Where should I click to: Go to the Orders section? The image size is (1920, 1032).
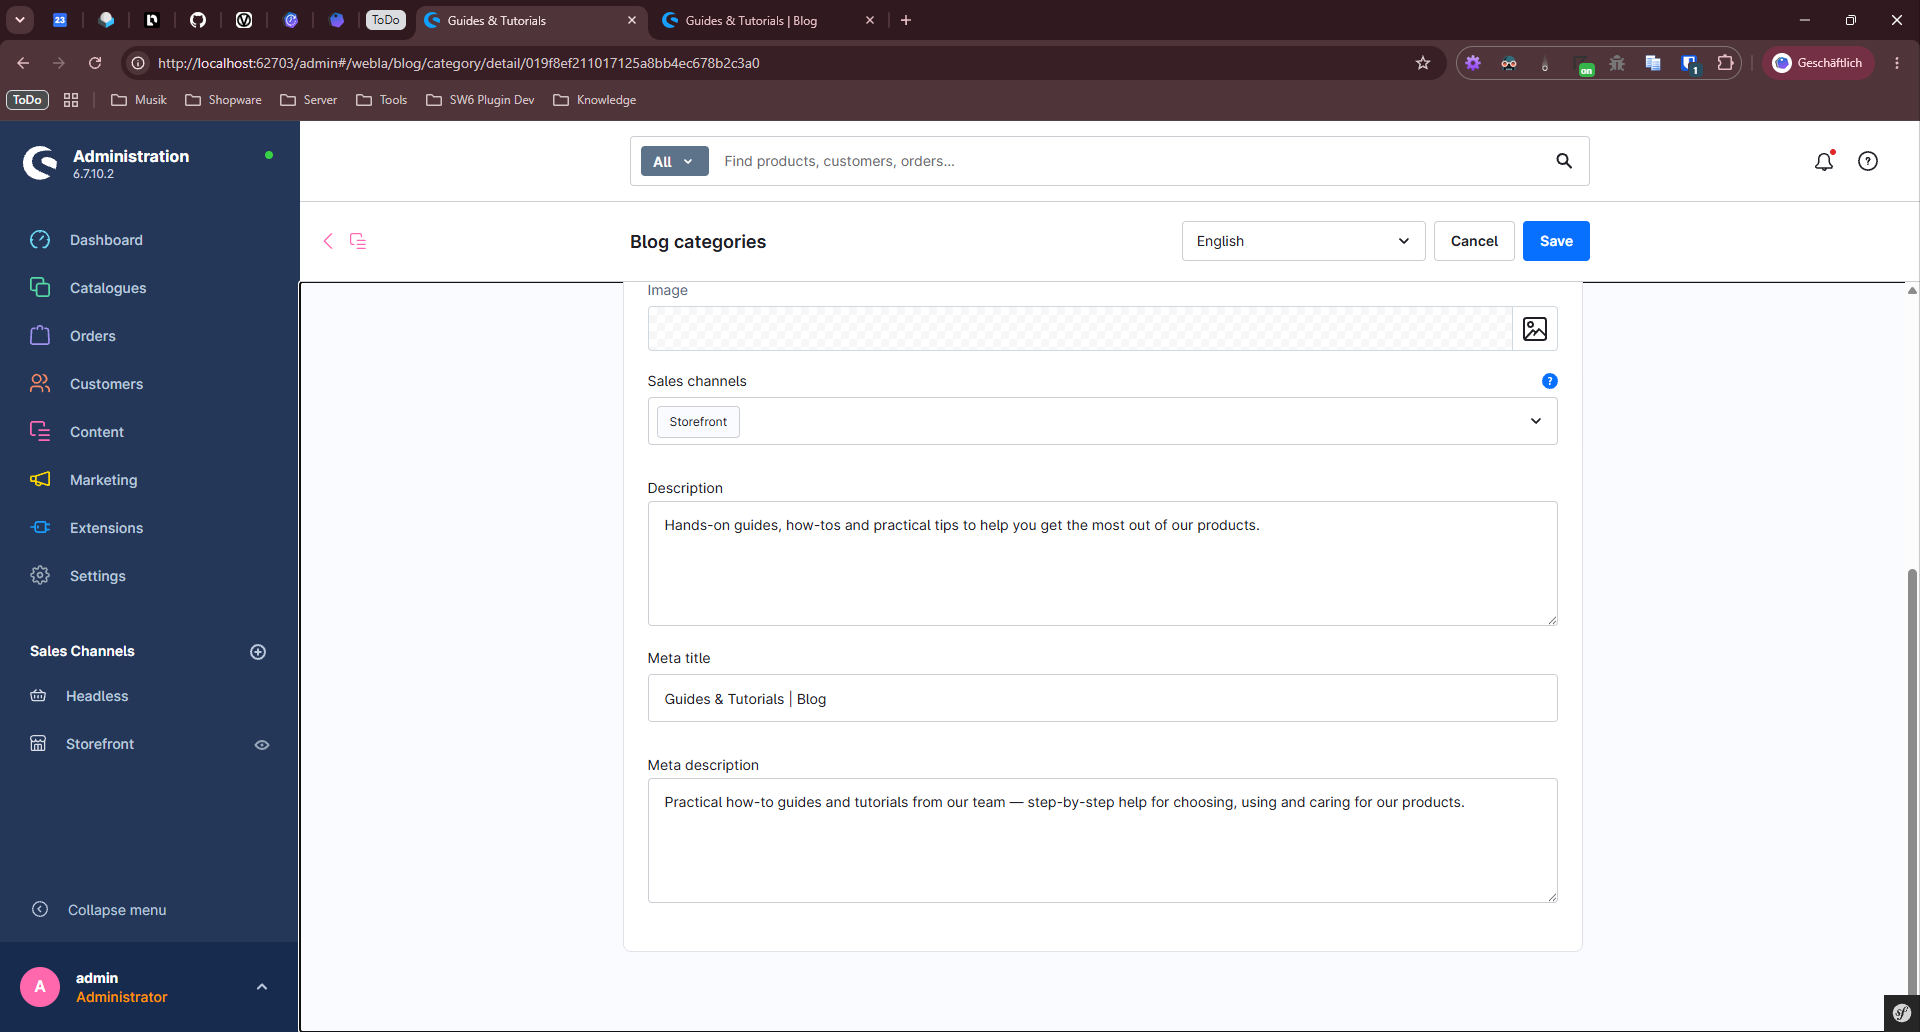coord(93,336)
